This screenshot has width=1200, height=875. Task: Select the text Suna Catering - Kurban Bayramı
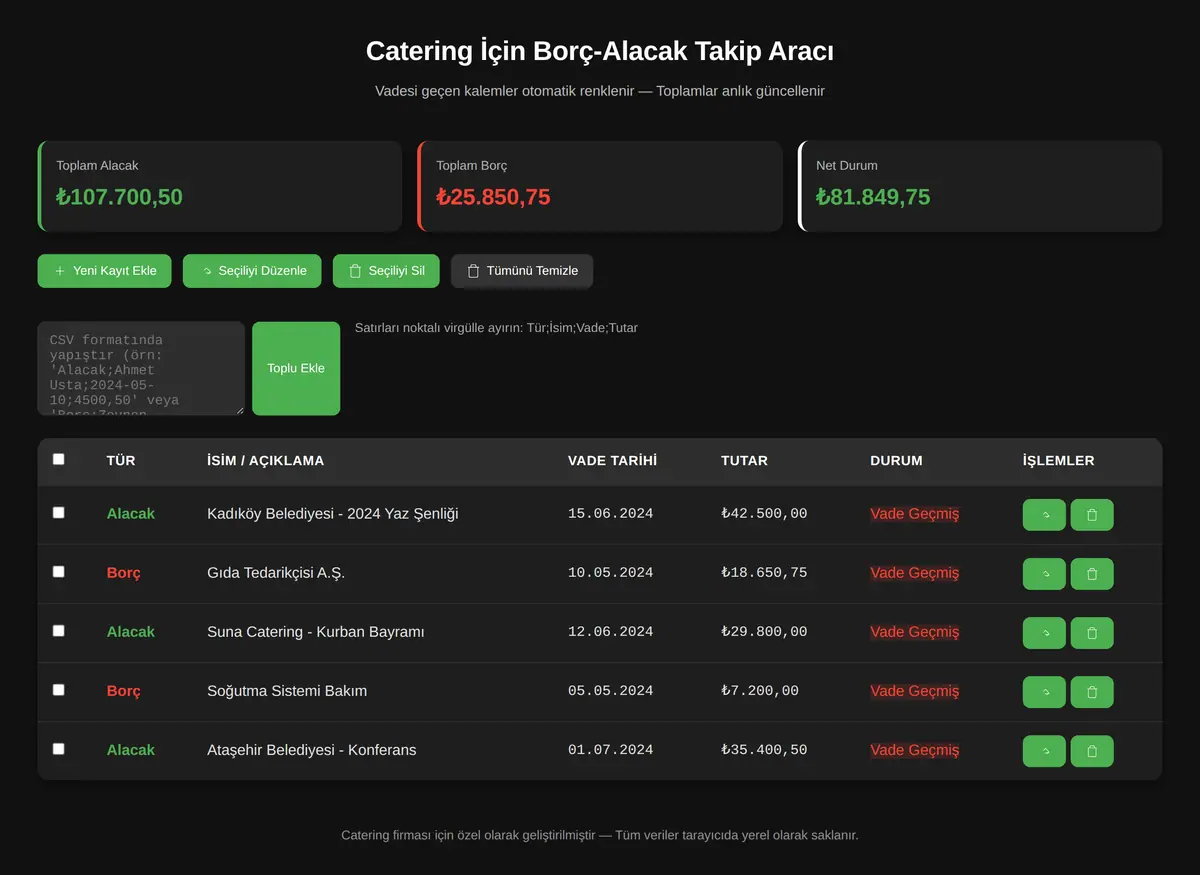316,632
